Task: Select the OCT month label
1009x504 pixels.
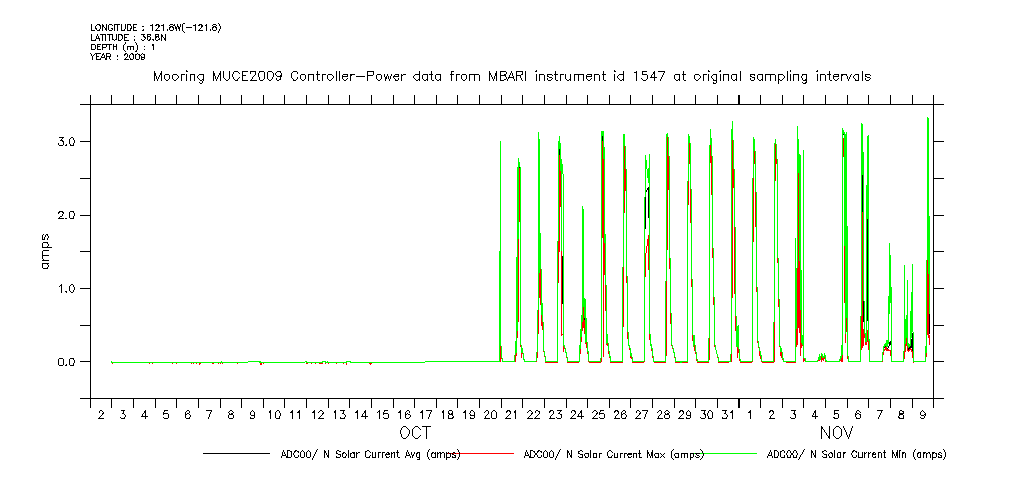Action: click(415, 434)
